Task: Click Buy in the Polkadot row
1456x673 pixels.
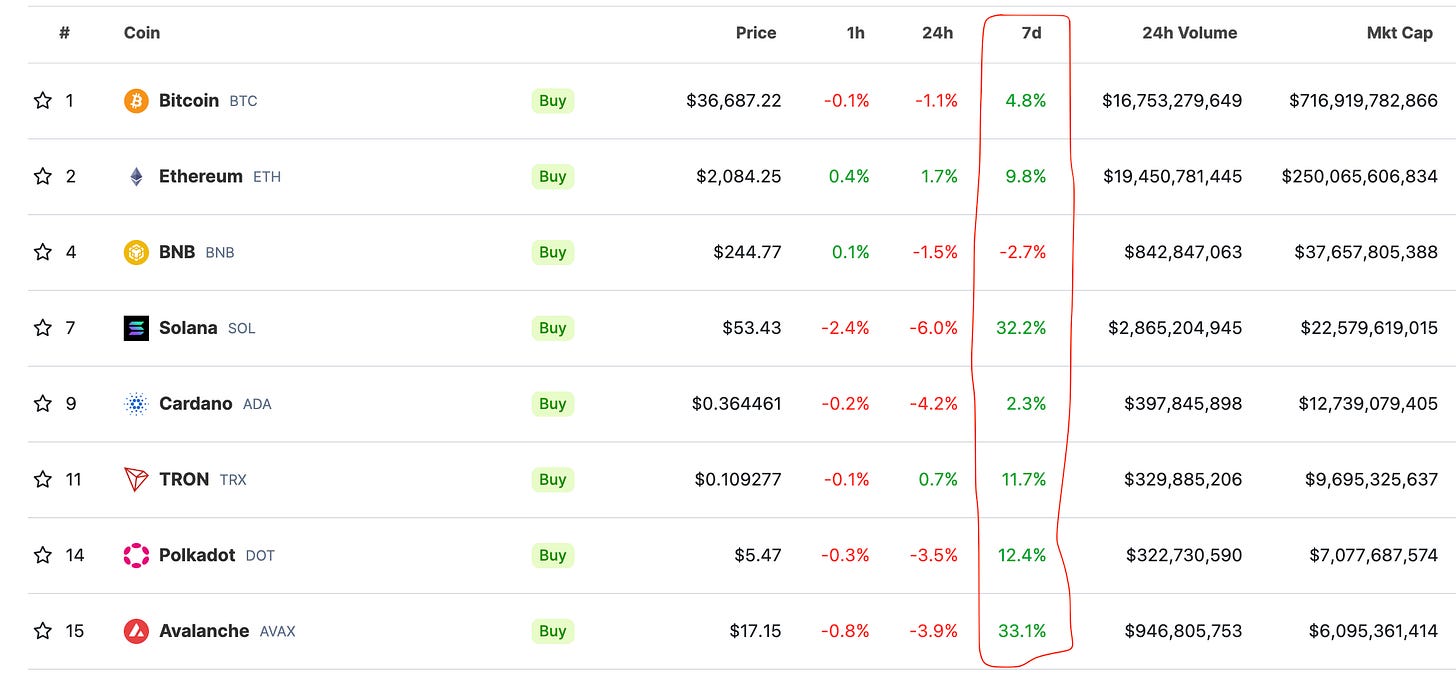Action: [553, 555]
